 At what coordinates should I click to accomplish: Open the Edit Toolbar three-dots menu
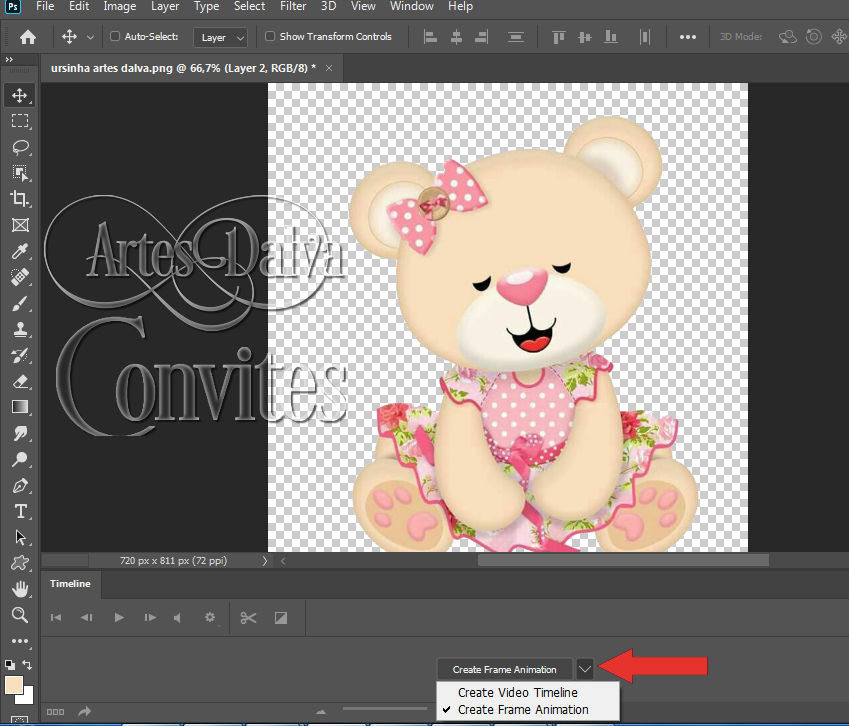[x=20, y=641]
